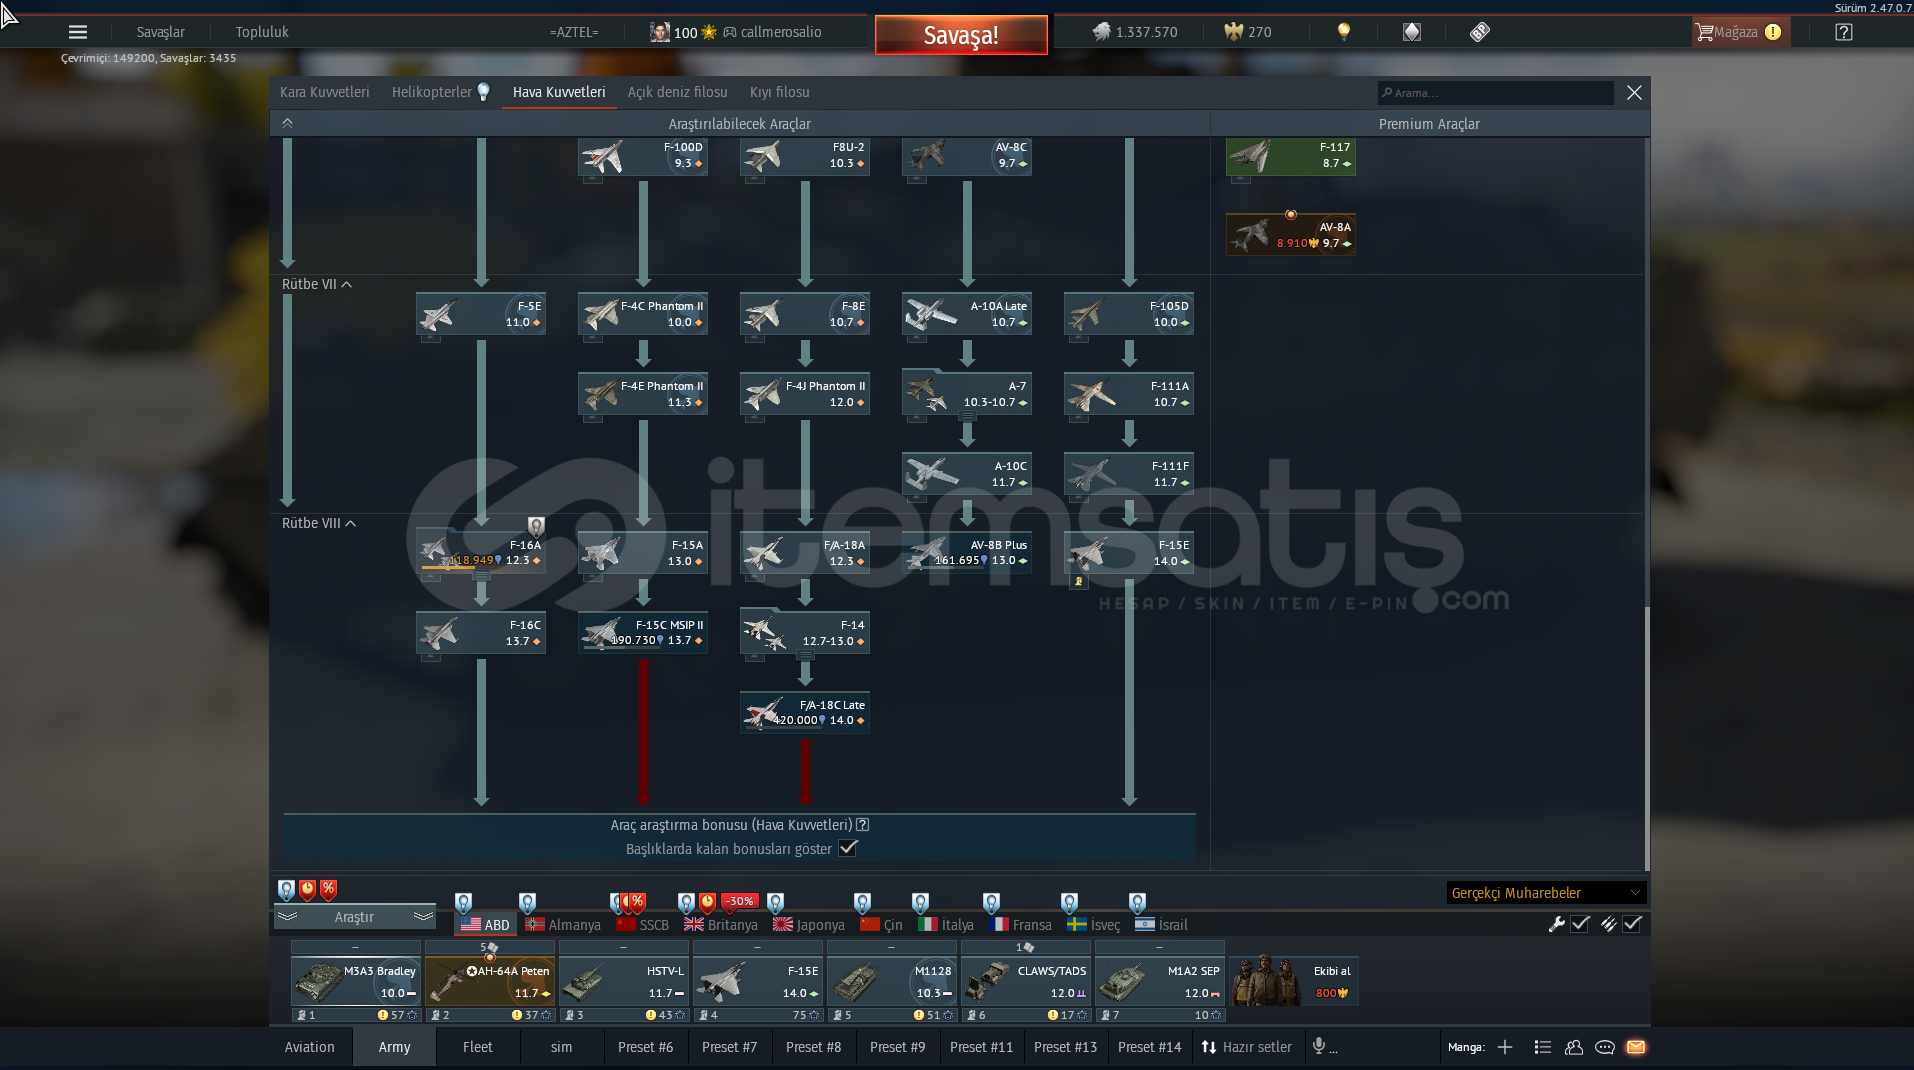Viewport: 1914px width, 1070px height.
Task: Open the diamond-shaped icon beside the lightbulb
Action: pyautogui.click(x=1412, y=32)
